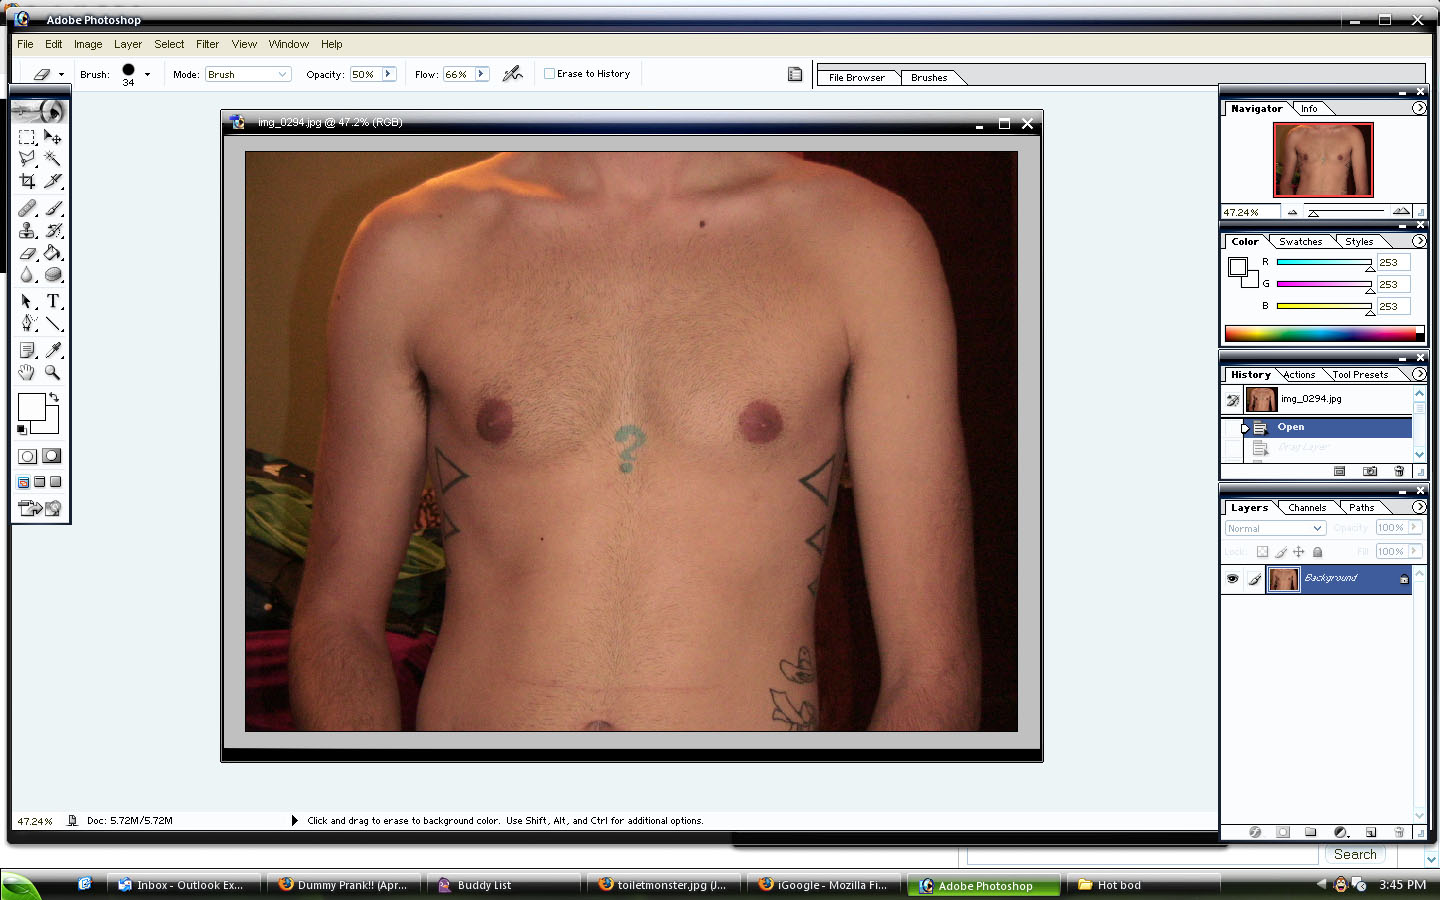Switch to Standard editing mode
1440x900 pixels.
(x=27, y=456)
